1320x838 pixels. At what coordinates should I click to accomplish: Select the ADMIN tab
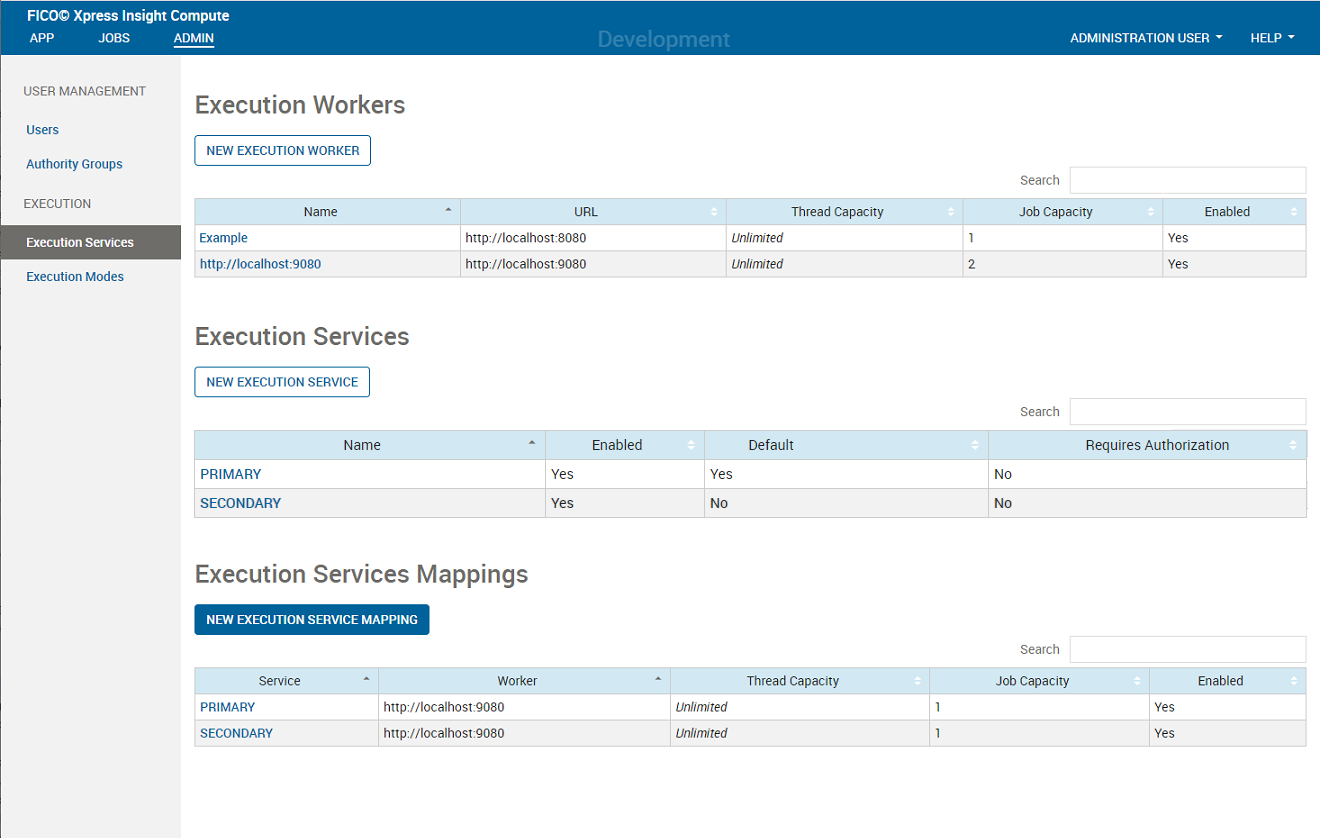point(194,38)
